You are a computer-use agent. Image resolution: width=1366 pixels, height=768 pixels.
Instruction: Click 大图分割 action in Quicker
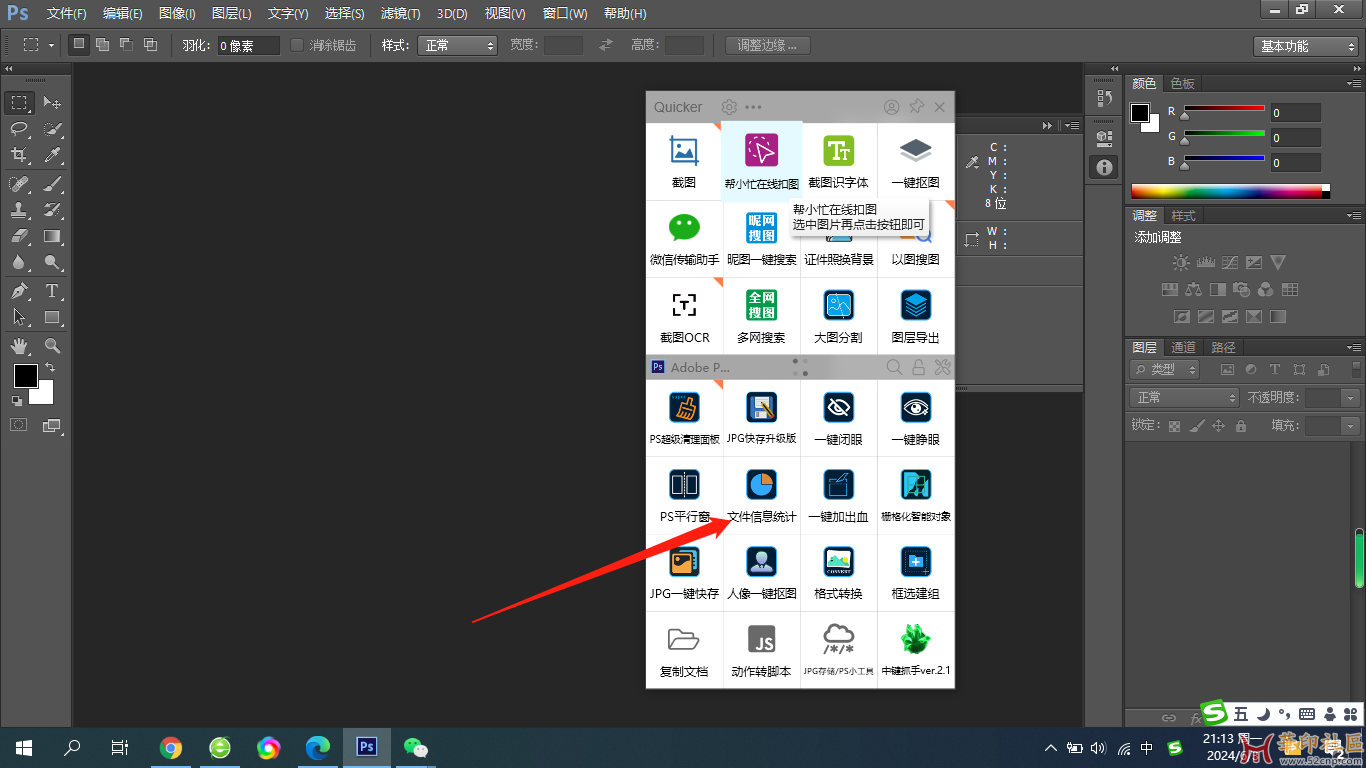click(x=839, y=316)
